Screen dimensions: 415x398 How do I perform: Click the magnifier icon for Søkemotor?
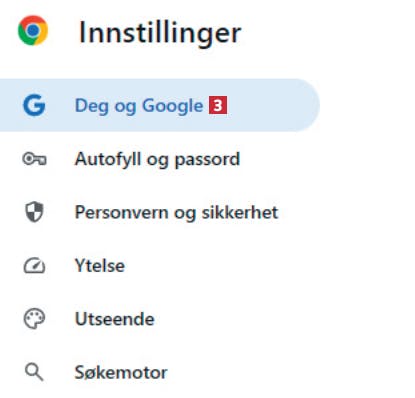(34, 372)
